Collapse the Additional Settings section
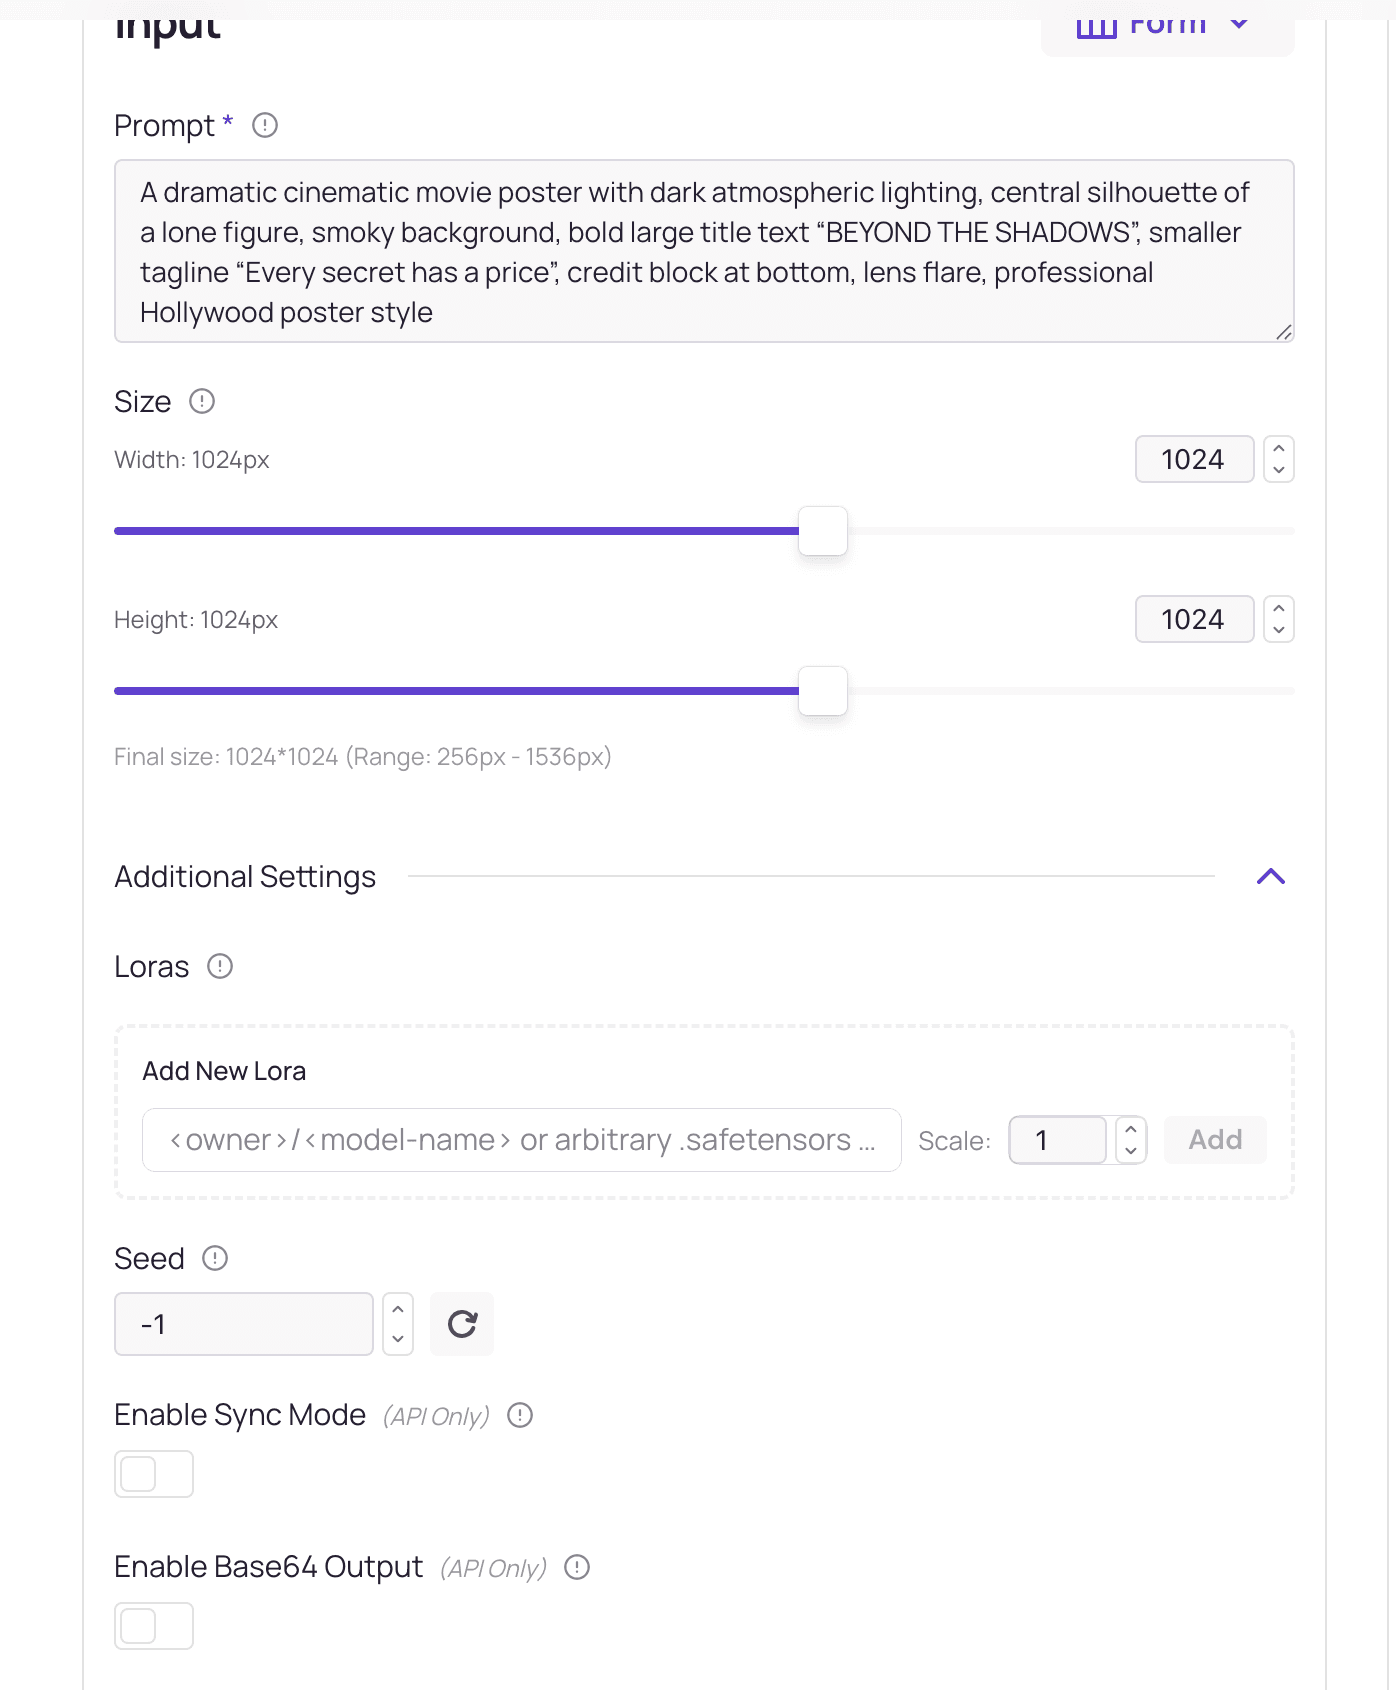The height and width of the screenshot is (1690, 1396). [1270, 877]
